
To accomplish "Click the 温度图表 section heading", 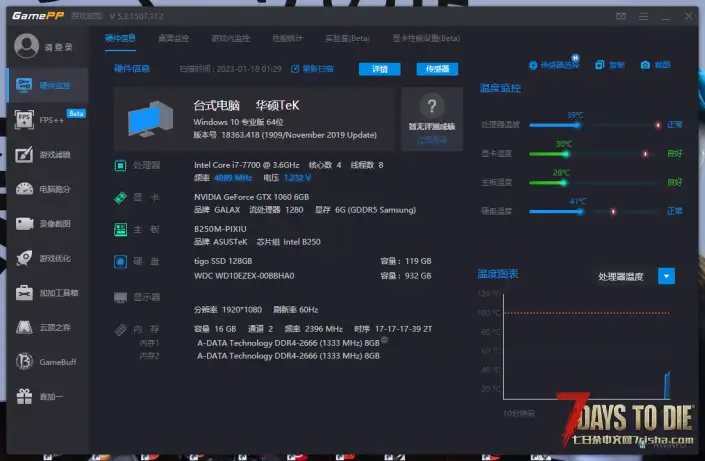I will tap(498, 274).
